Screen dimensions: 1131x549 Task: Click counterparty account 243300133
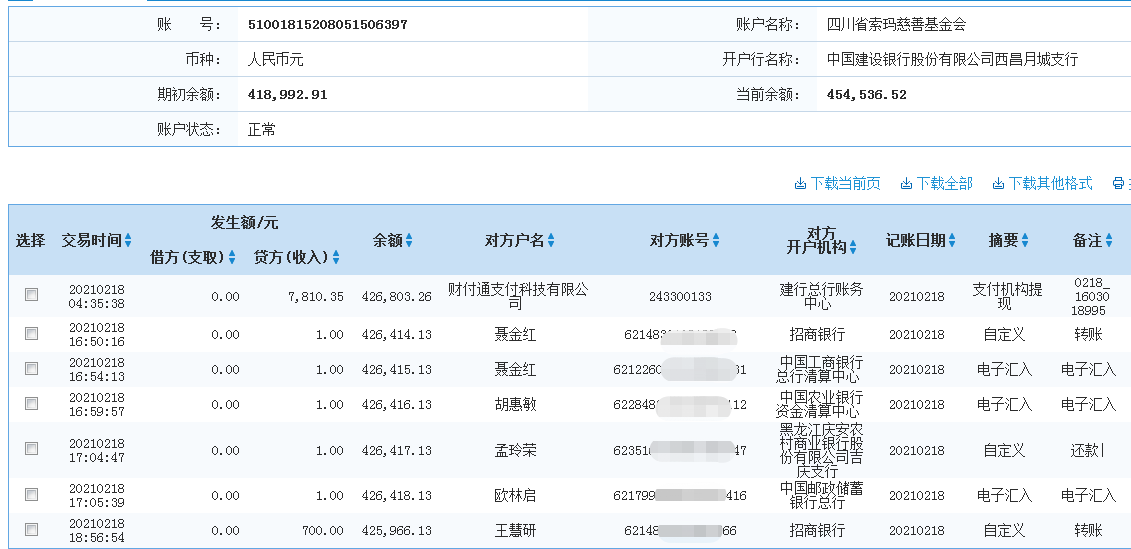pos(680,297)
